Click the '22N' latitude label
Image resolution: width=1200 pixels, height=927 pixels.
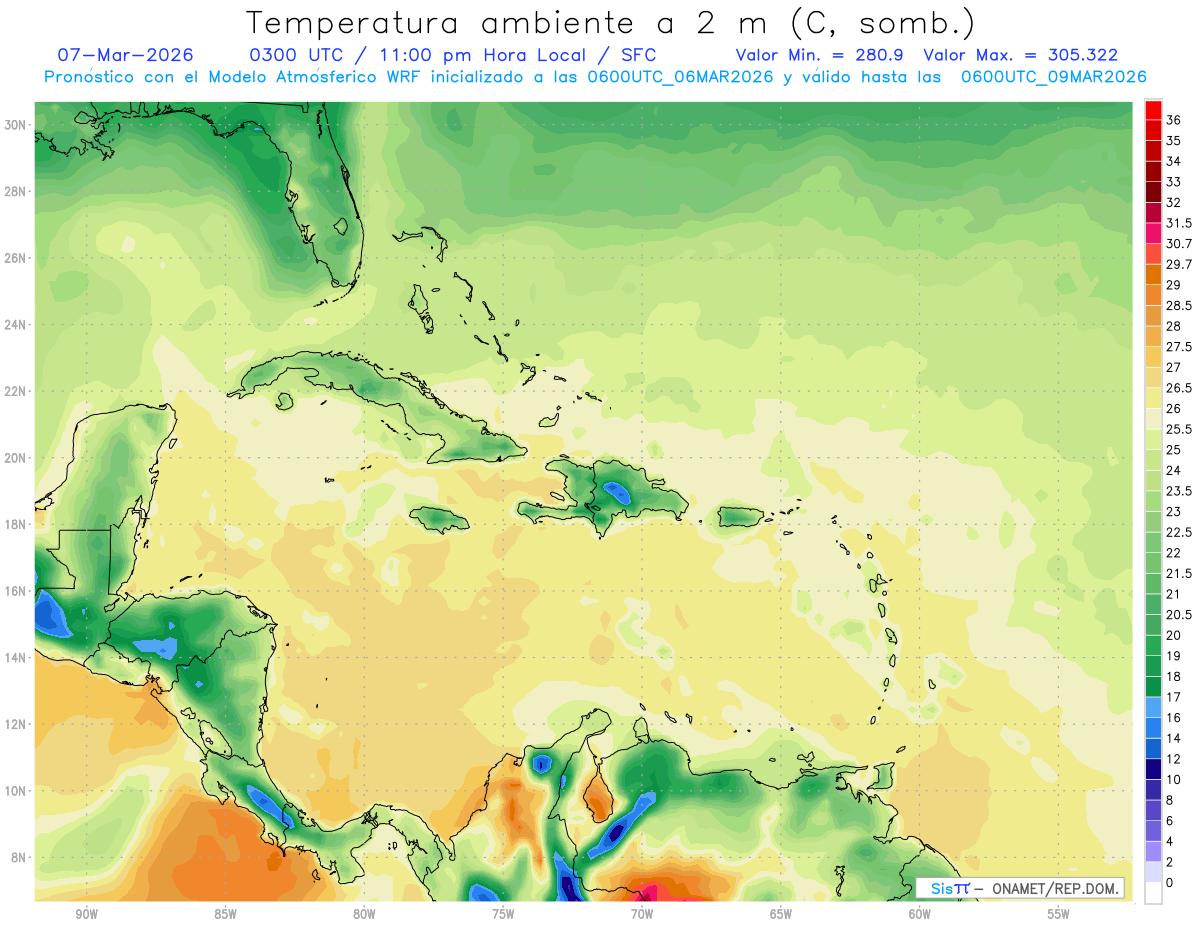pyautogui.click(x=15, y=391)
